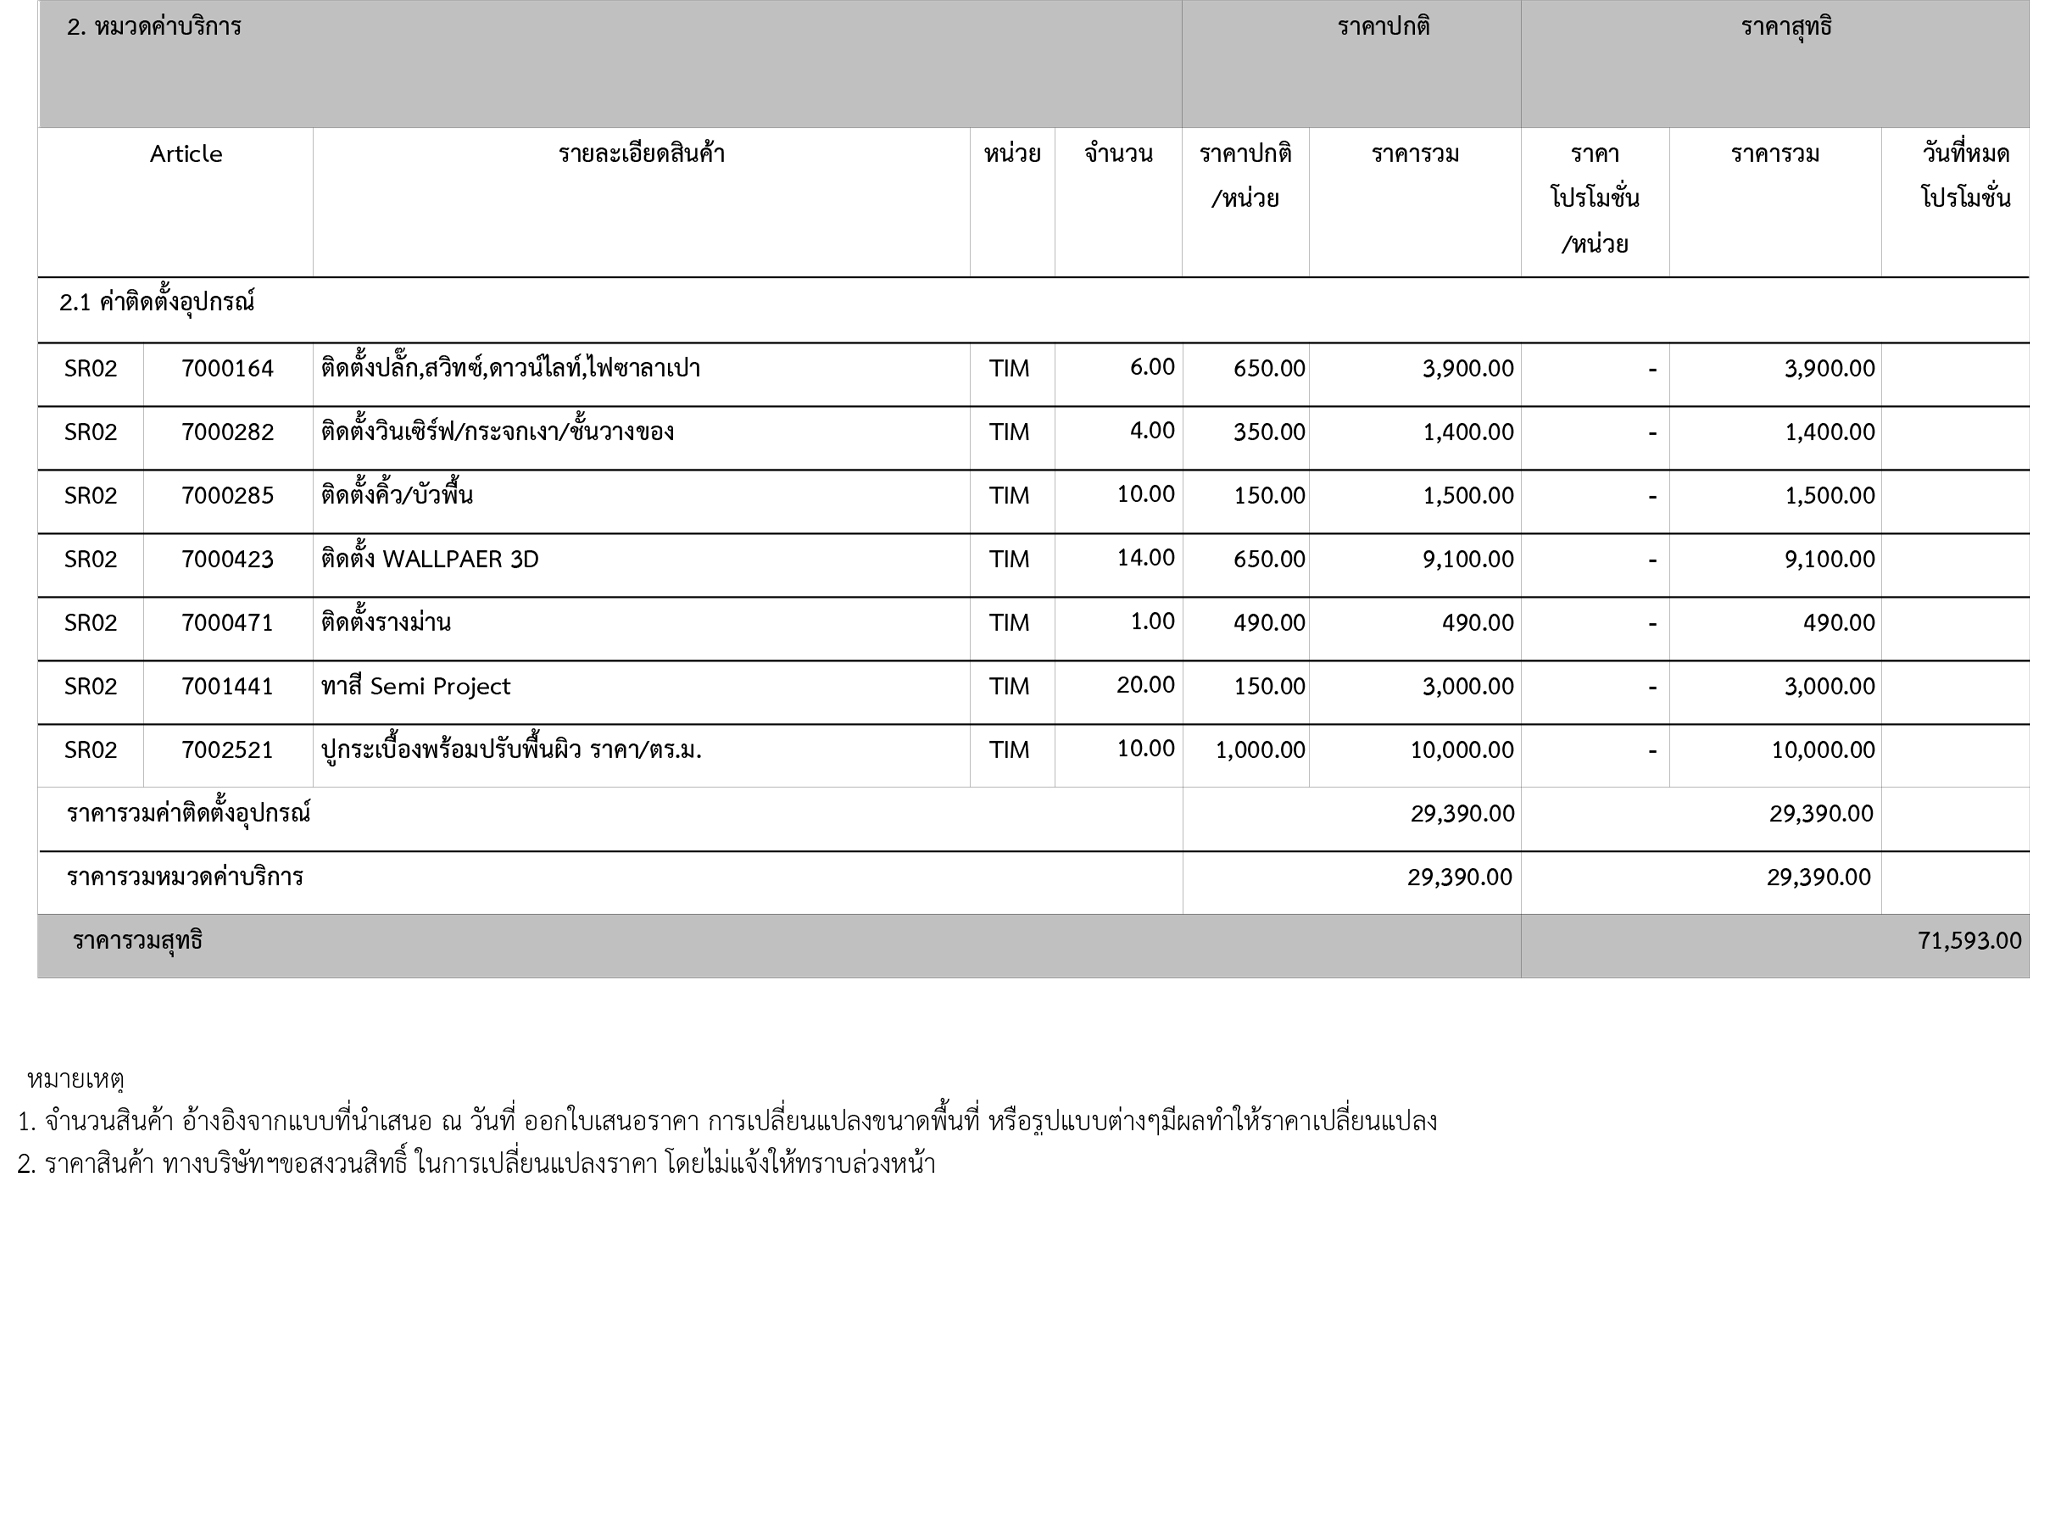
Task: Click the 2.1 ค่าติดตั้งอุปกรณ์ subsection heading
Action: click(x=157, y=303)
